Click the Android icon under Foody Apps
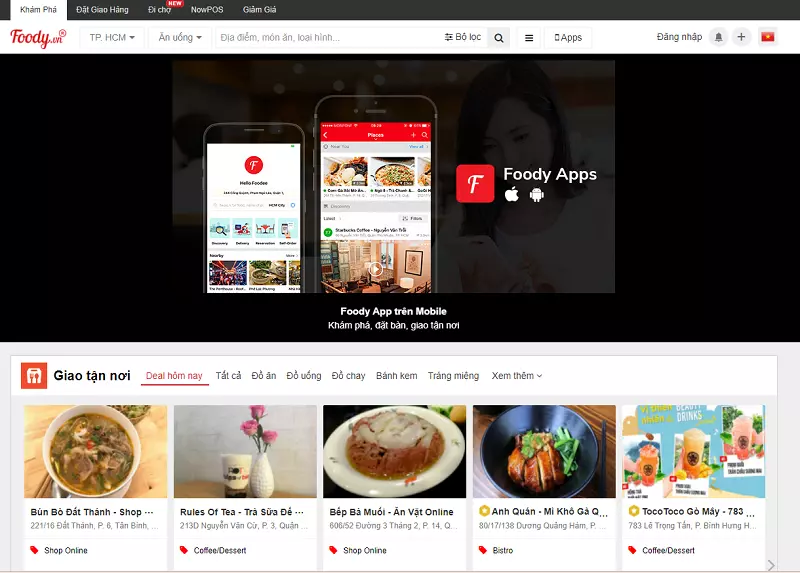 point(536,195)
